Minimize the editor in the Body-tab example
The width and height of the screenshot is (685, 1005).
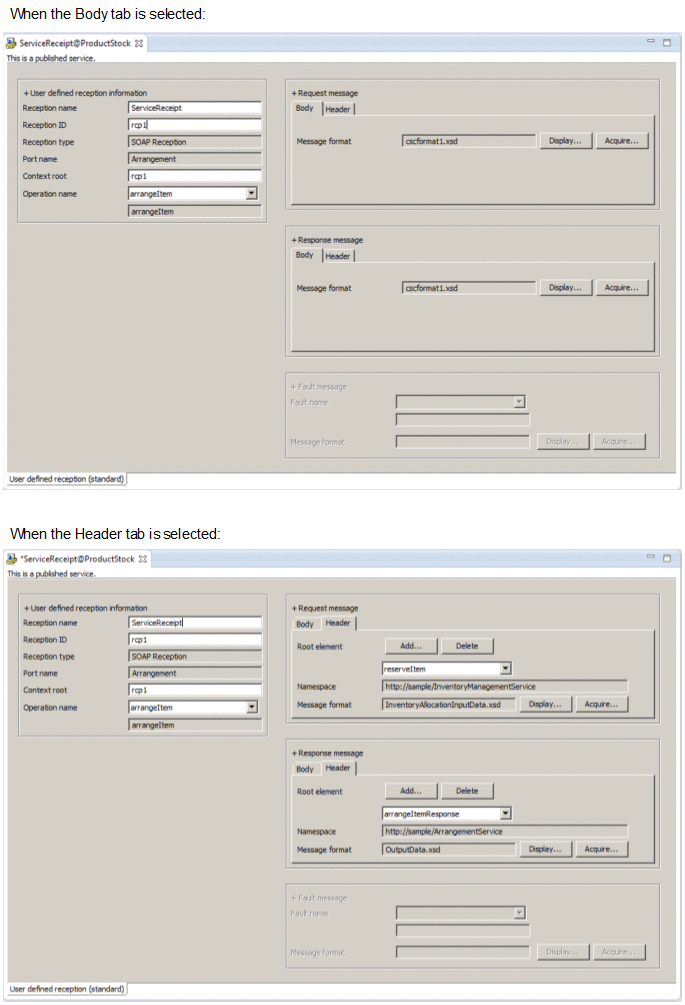click(x=650, y=42)
